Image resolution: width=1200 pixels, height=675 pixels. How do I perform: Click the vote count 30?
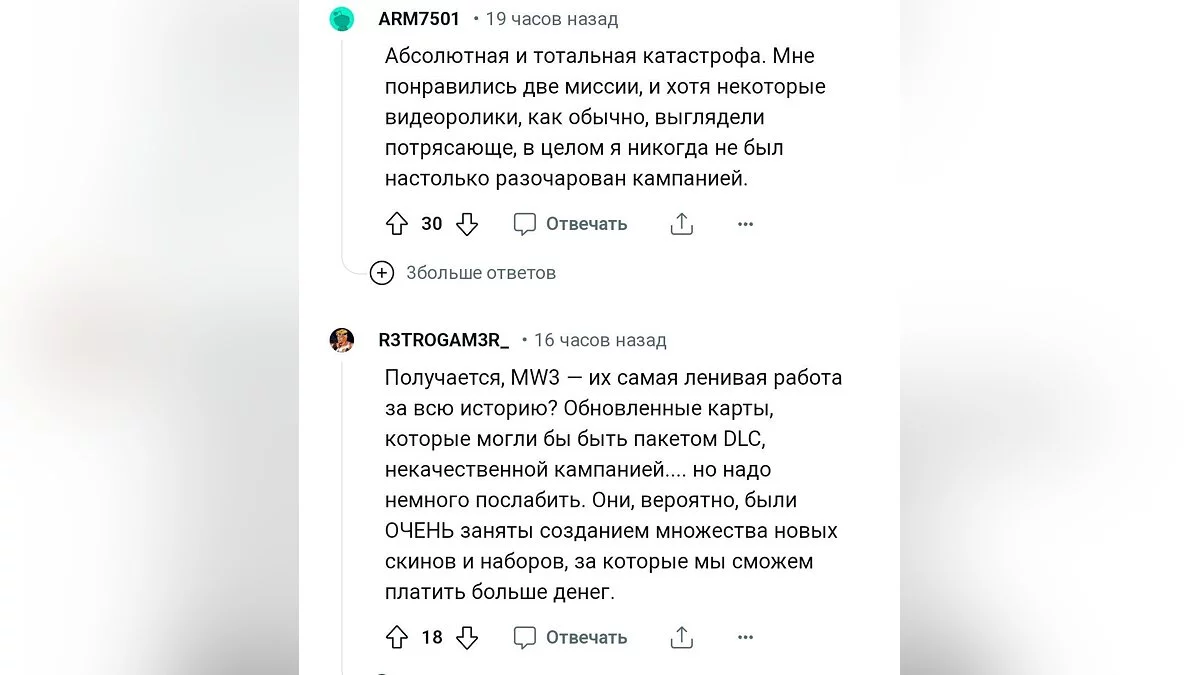click(432, 224)
